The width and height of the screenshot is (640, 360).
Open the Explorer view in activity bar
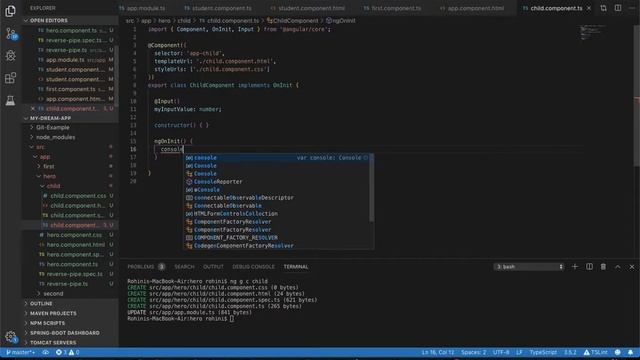coord(10,11)
